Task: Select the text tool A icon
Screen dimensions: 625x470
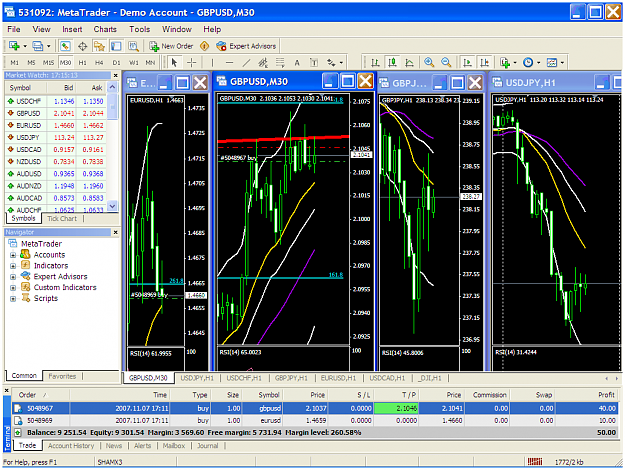Action: pyautogui.click(x=297, y=63)
